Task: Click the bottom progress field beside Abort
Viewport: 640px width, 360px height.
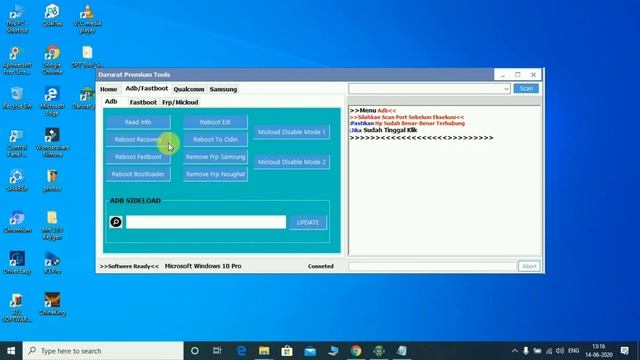Action: pyautogui.click(x=433, y=266)
